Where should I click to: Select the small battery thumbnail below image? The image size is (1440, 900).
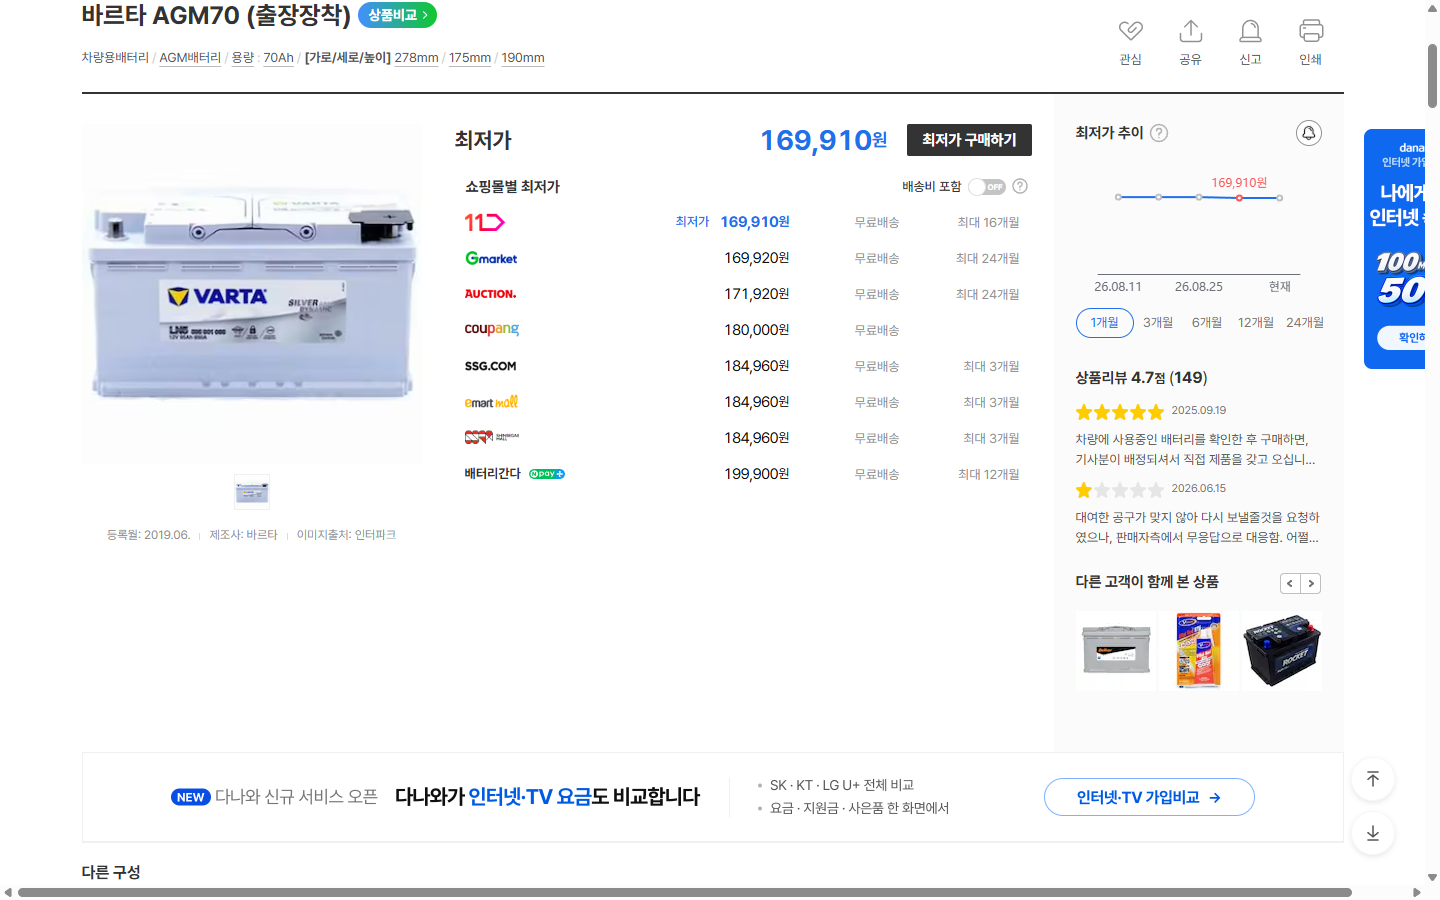pos(252,492)
